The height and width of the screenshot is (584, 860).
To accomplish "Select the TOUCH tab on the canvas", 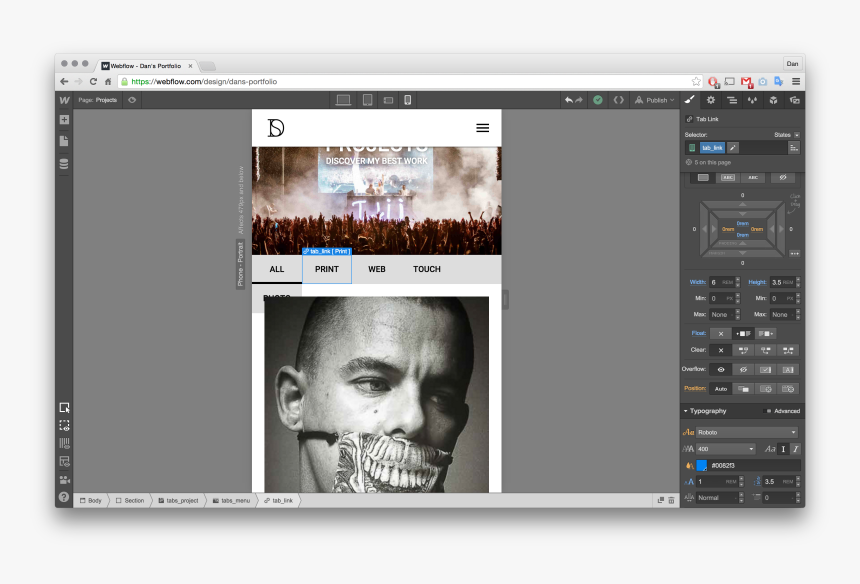I will [427, 269].
